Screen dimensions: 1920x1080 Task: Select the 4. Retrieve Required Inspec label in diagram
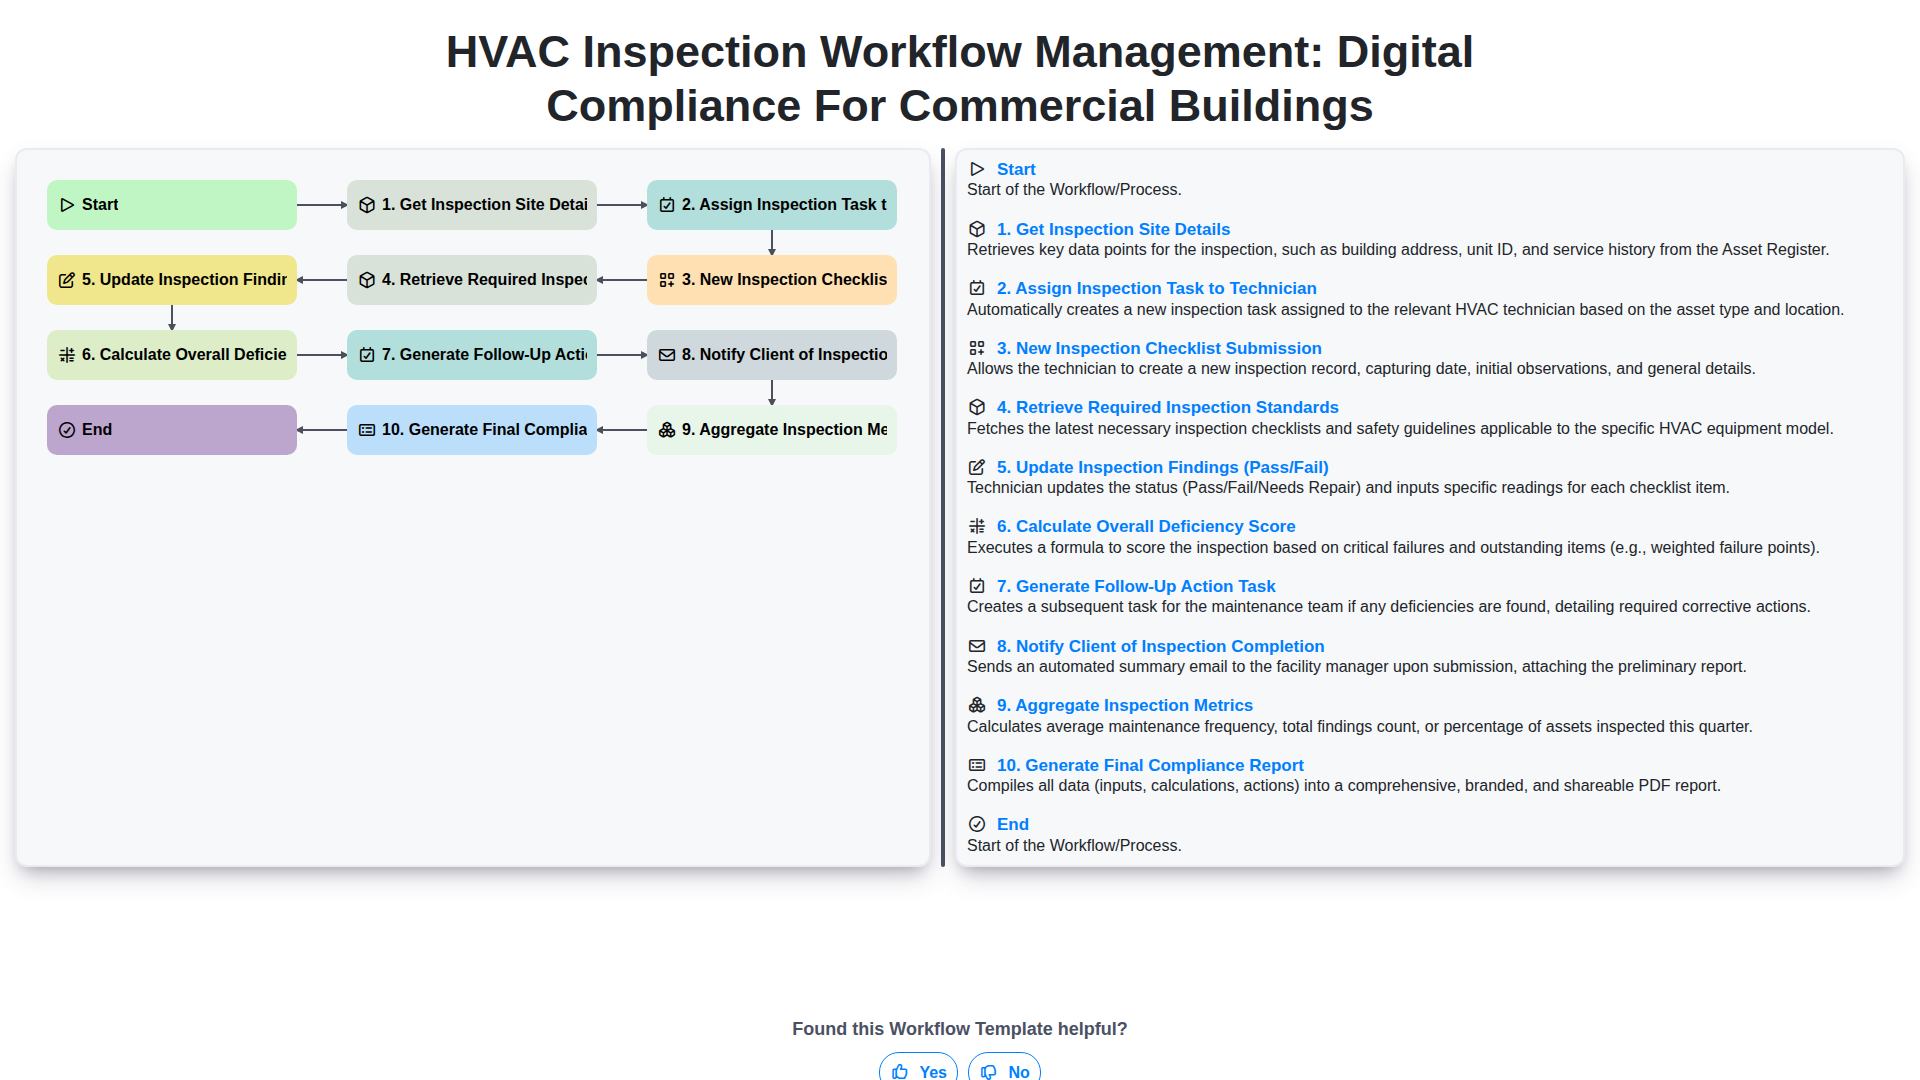(x=485, y=280)
